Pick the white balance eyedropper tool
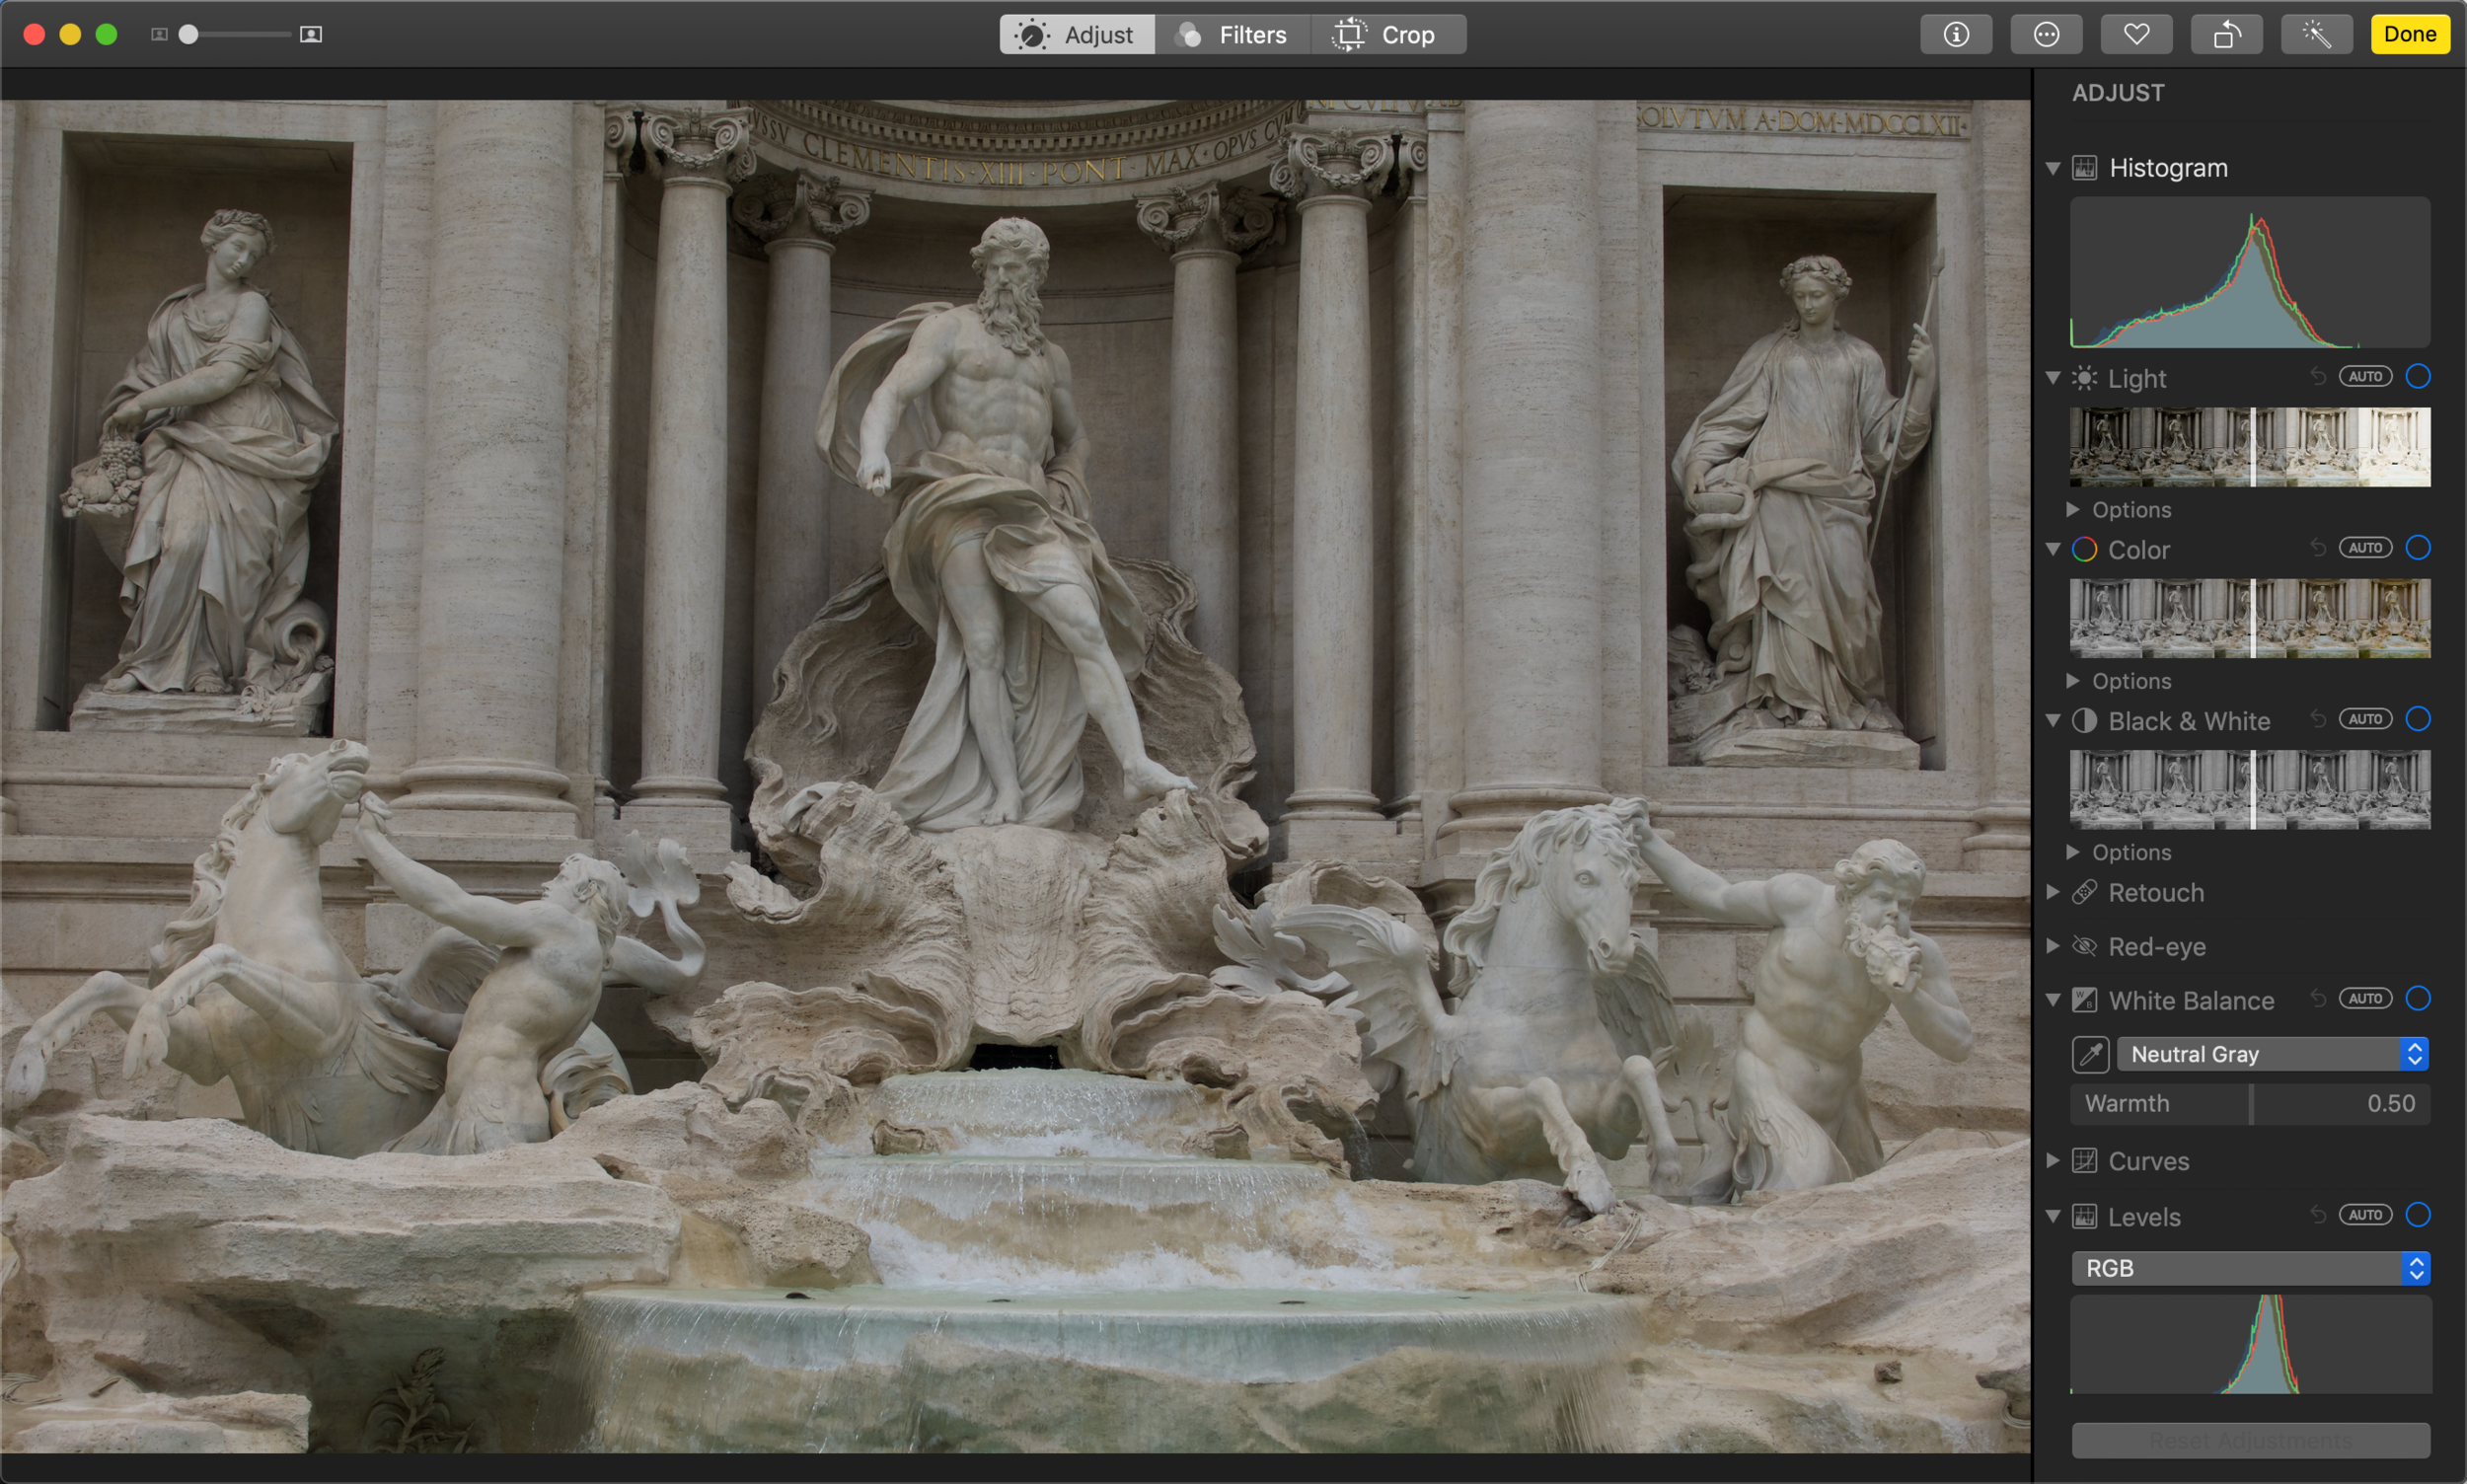Image resolution: width=2467 pixels, height=1484 pixels. (x=2091, y=1054)
